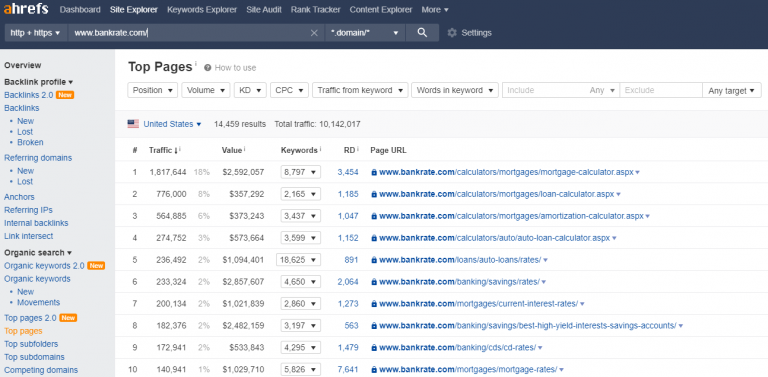Open the http + https protocol dropdown
This screenshot has height=377, width=768.
coord(35,33)
